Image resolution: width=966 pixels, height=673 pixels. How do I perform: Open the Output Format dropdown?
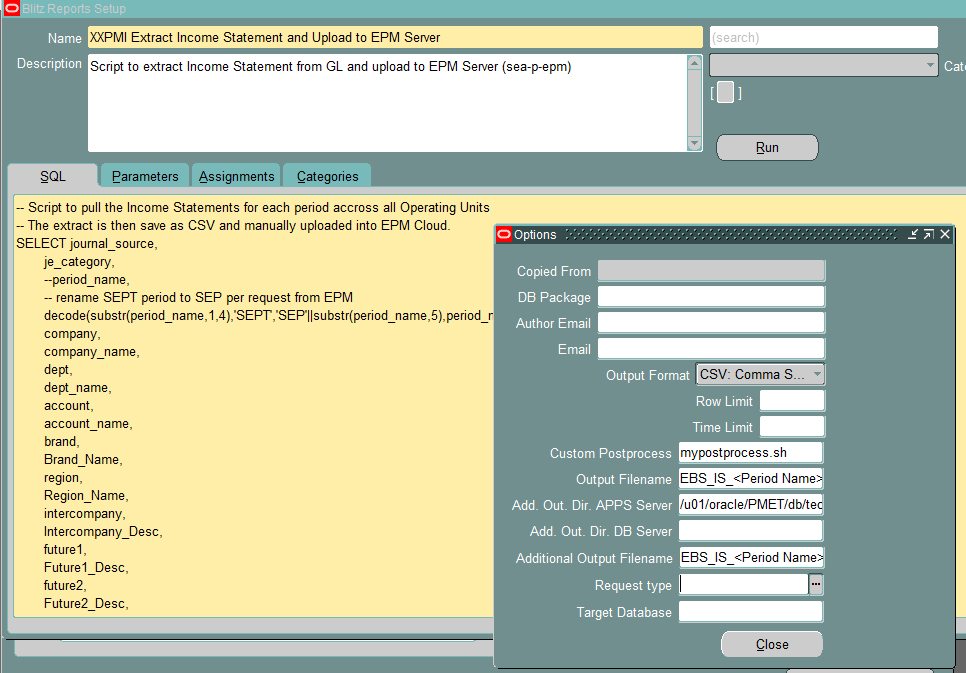coord(760,375)
